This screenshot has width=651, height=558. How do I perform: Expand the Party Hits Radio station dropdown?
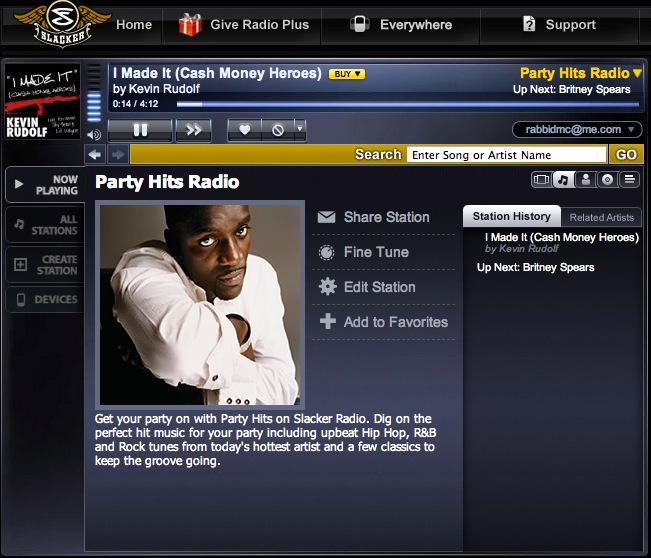581,73
